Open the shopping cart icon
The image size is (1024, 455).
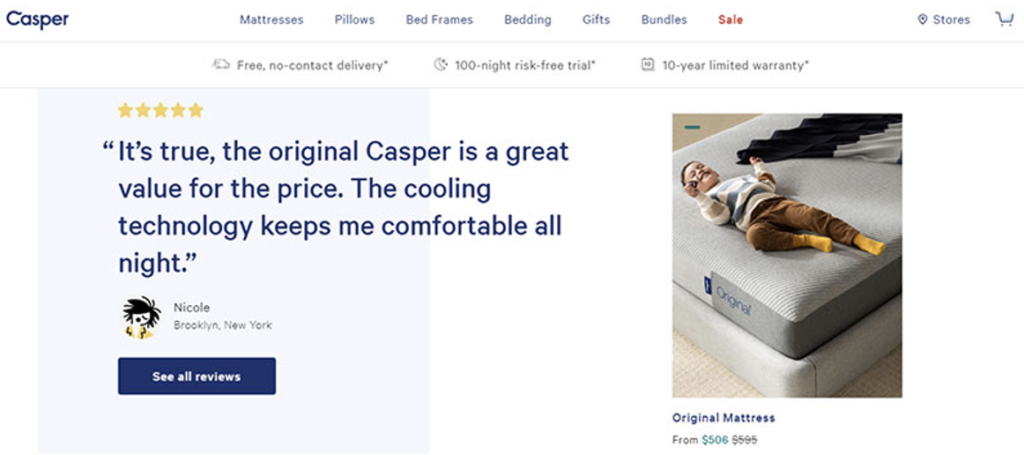click(1004, 19)
